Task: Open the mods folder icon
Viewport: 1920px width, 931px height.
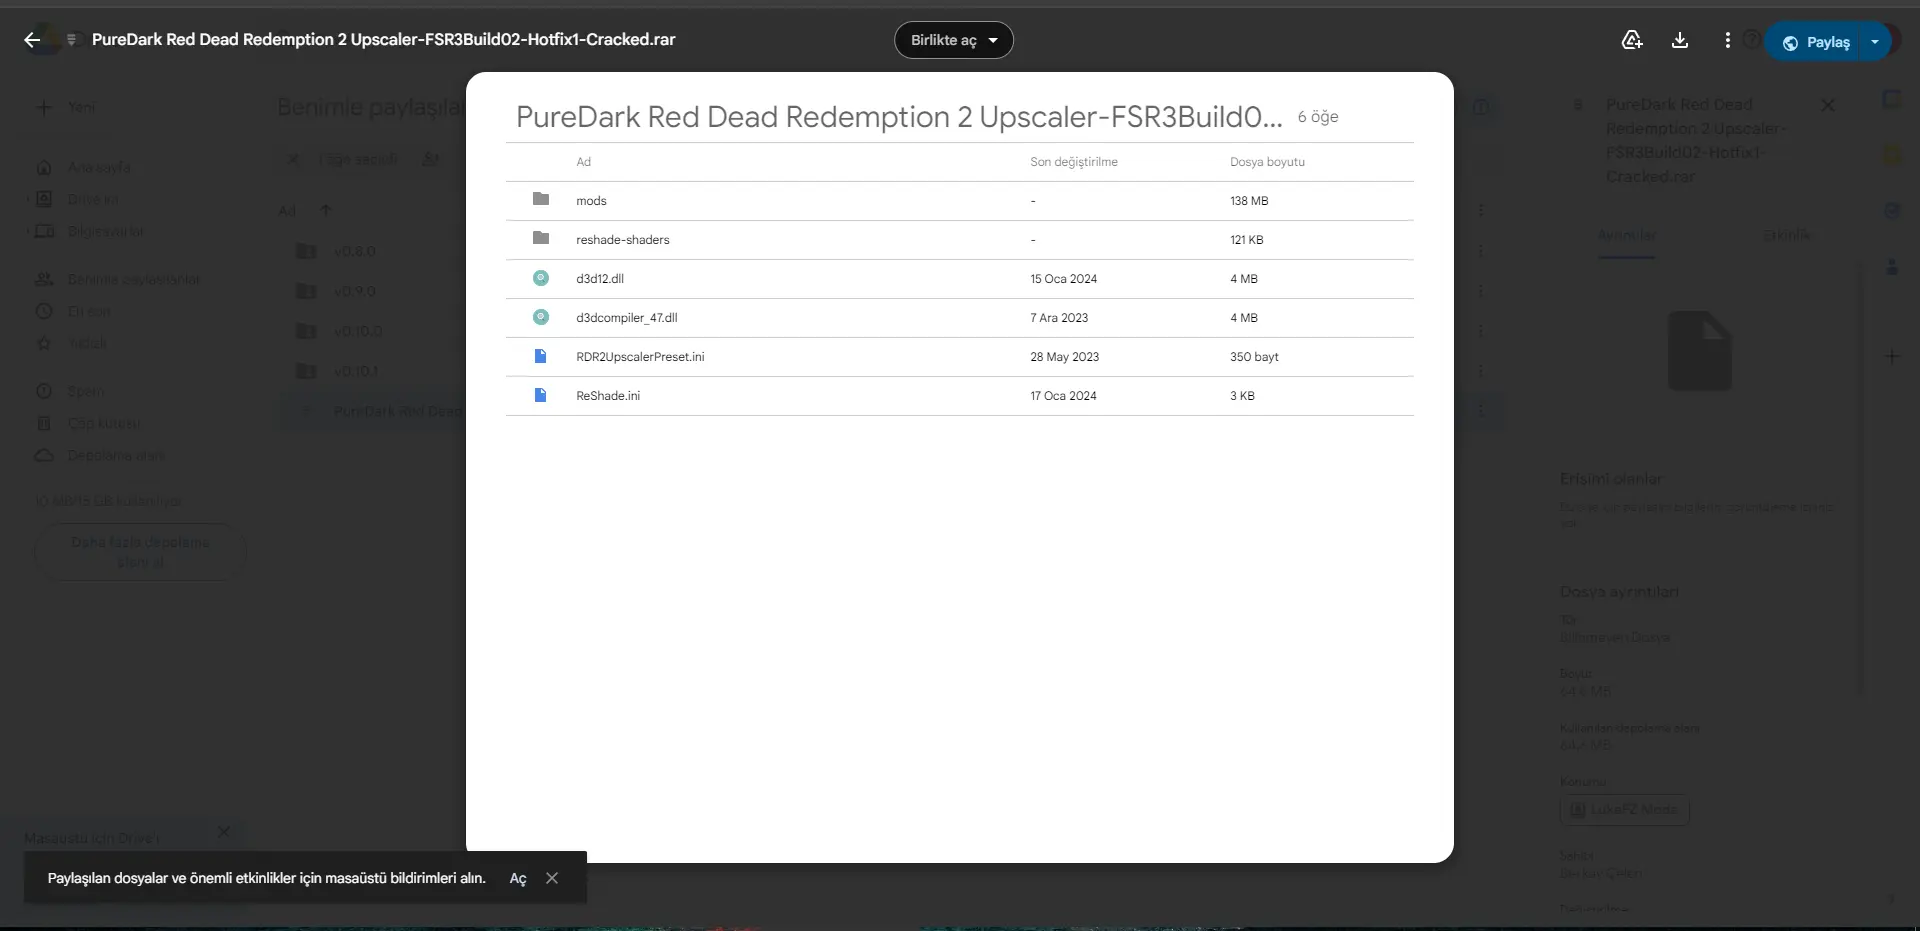Action: [541, 199]
